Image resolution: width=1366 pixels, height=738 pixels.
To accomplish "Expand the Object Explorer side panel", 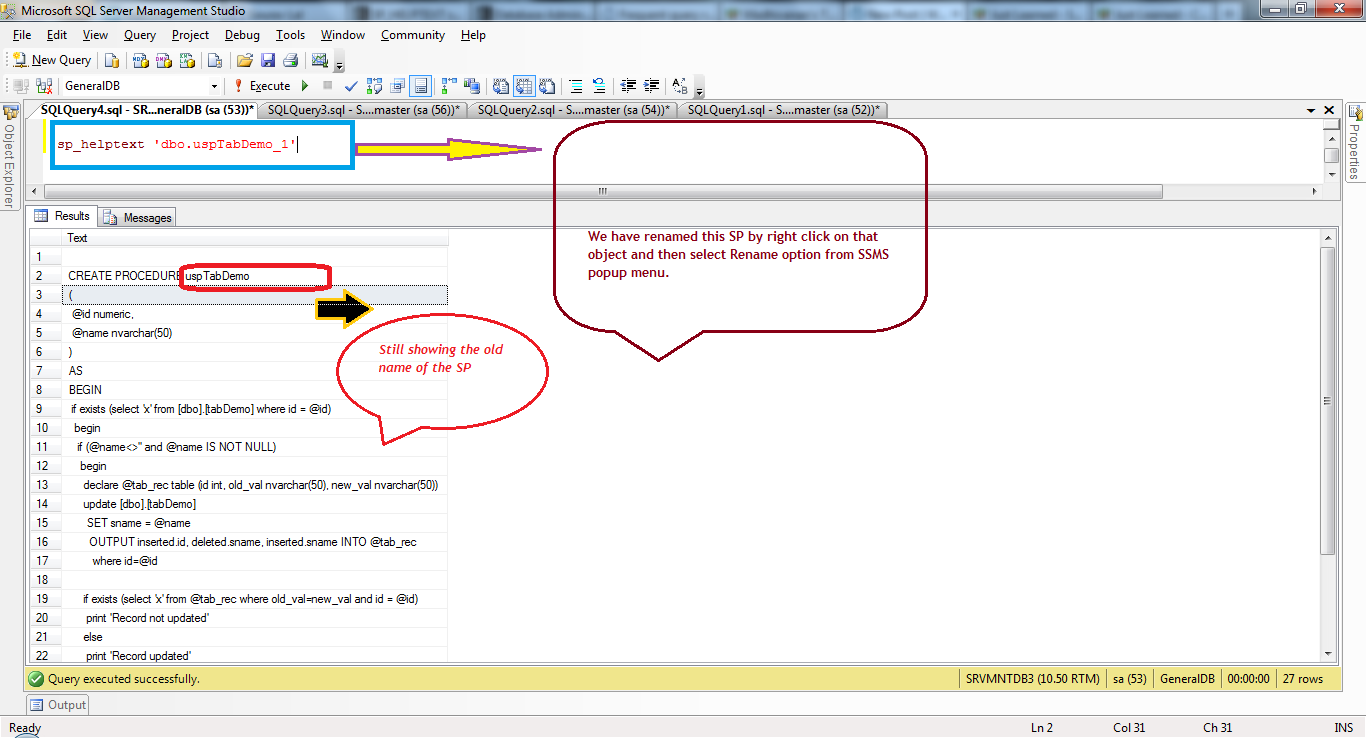I will 9,157.
